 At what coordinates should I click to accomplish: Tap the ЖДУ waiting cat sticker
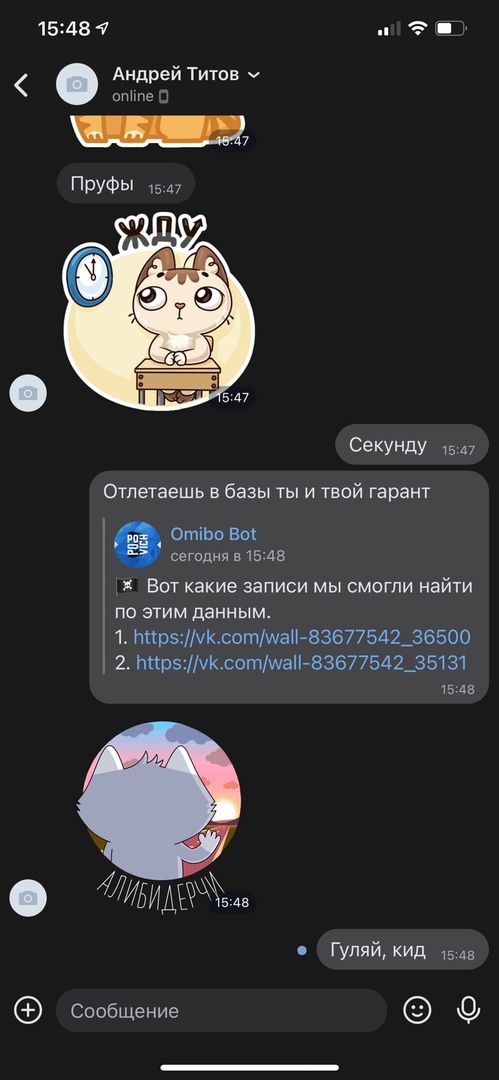pyautogui.click(x=159, y=311)
